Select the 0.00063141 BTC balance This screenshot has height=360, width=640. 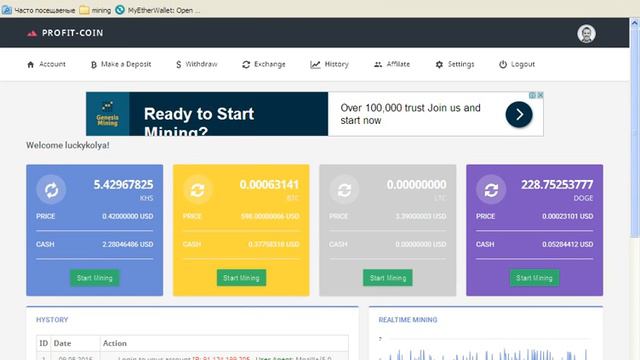pos(269,185)
